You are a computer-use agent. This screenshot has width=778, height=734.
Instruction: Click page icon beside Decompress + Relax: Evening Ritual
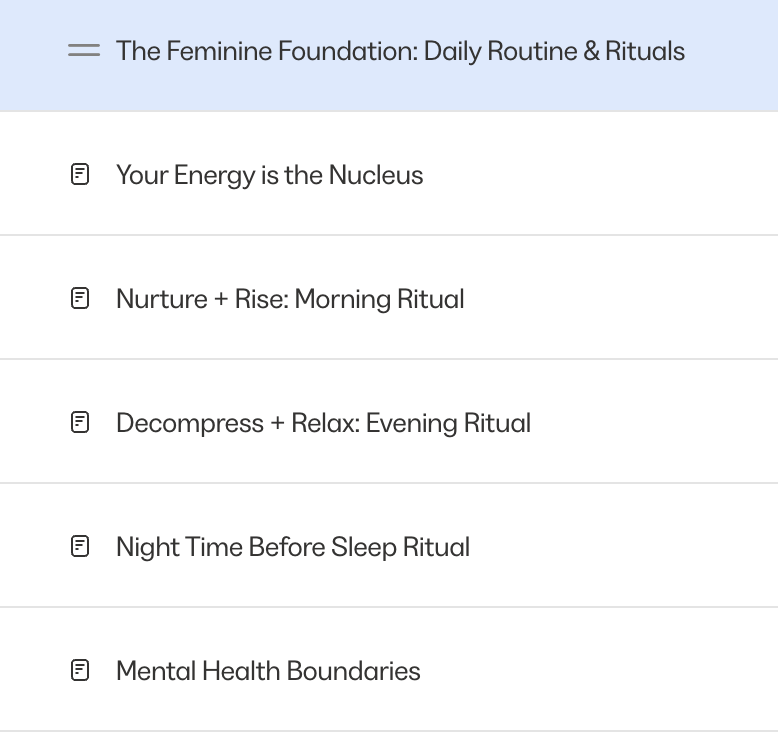click(x=80, y=423)
